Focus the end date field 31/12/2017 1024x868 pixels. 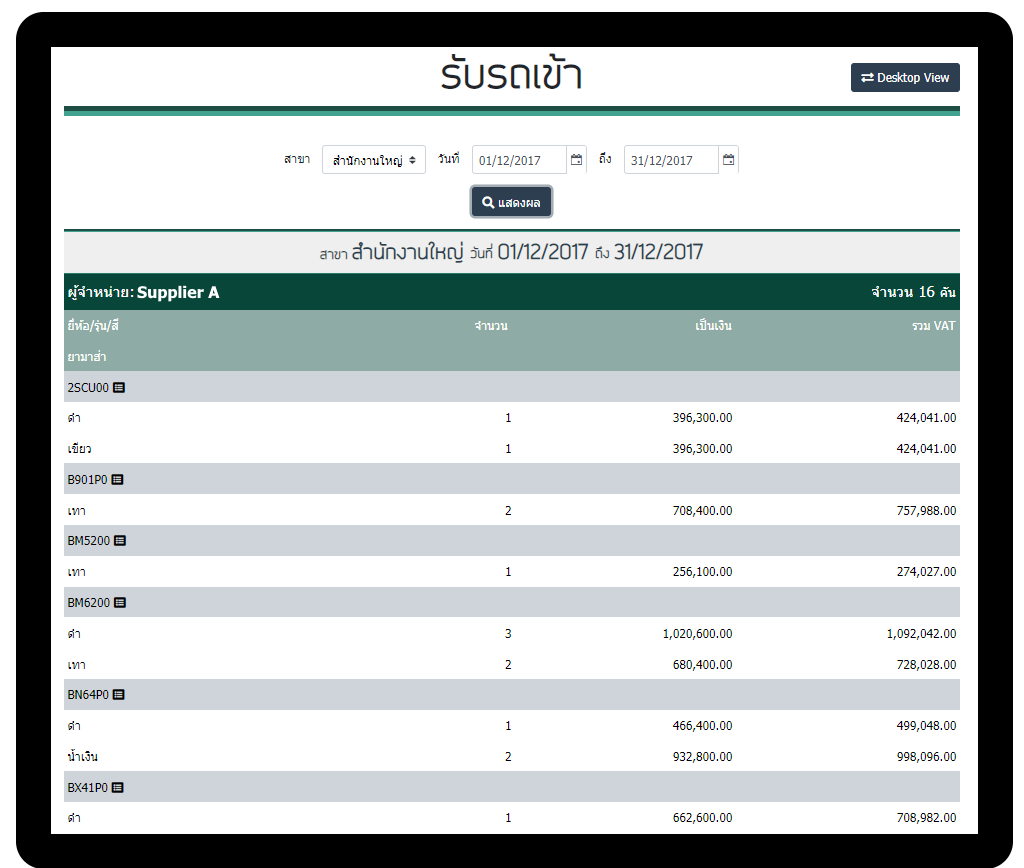pos(670,160)
